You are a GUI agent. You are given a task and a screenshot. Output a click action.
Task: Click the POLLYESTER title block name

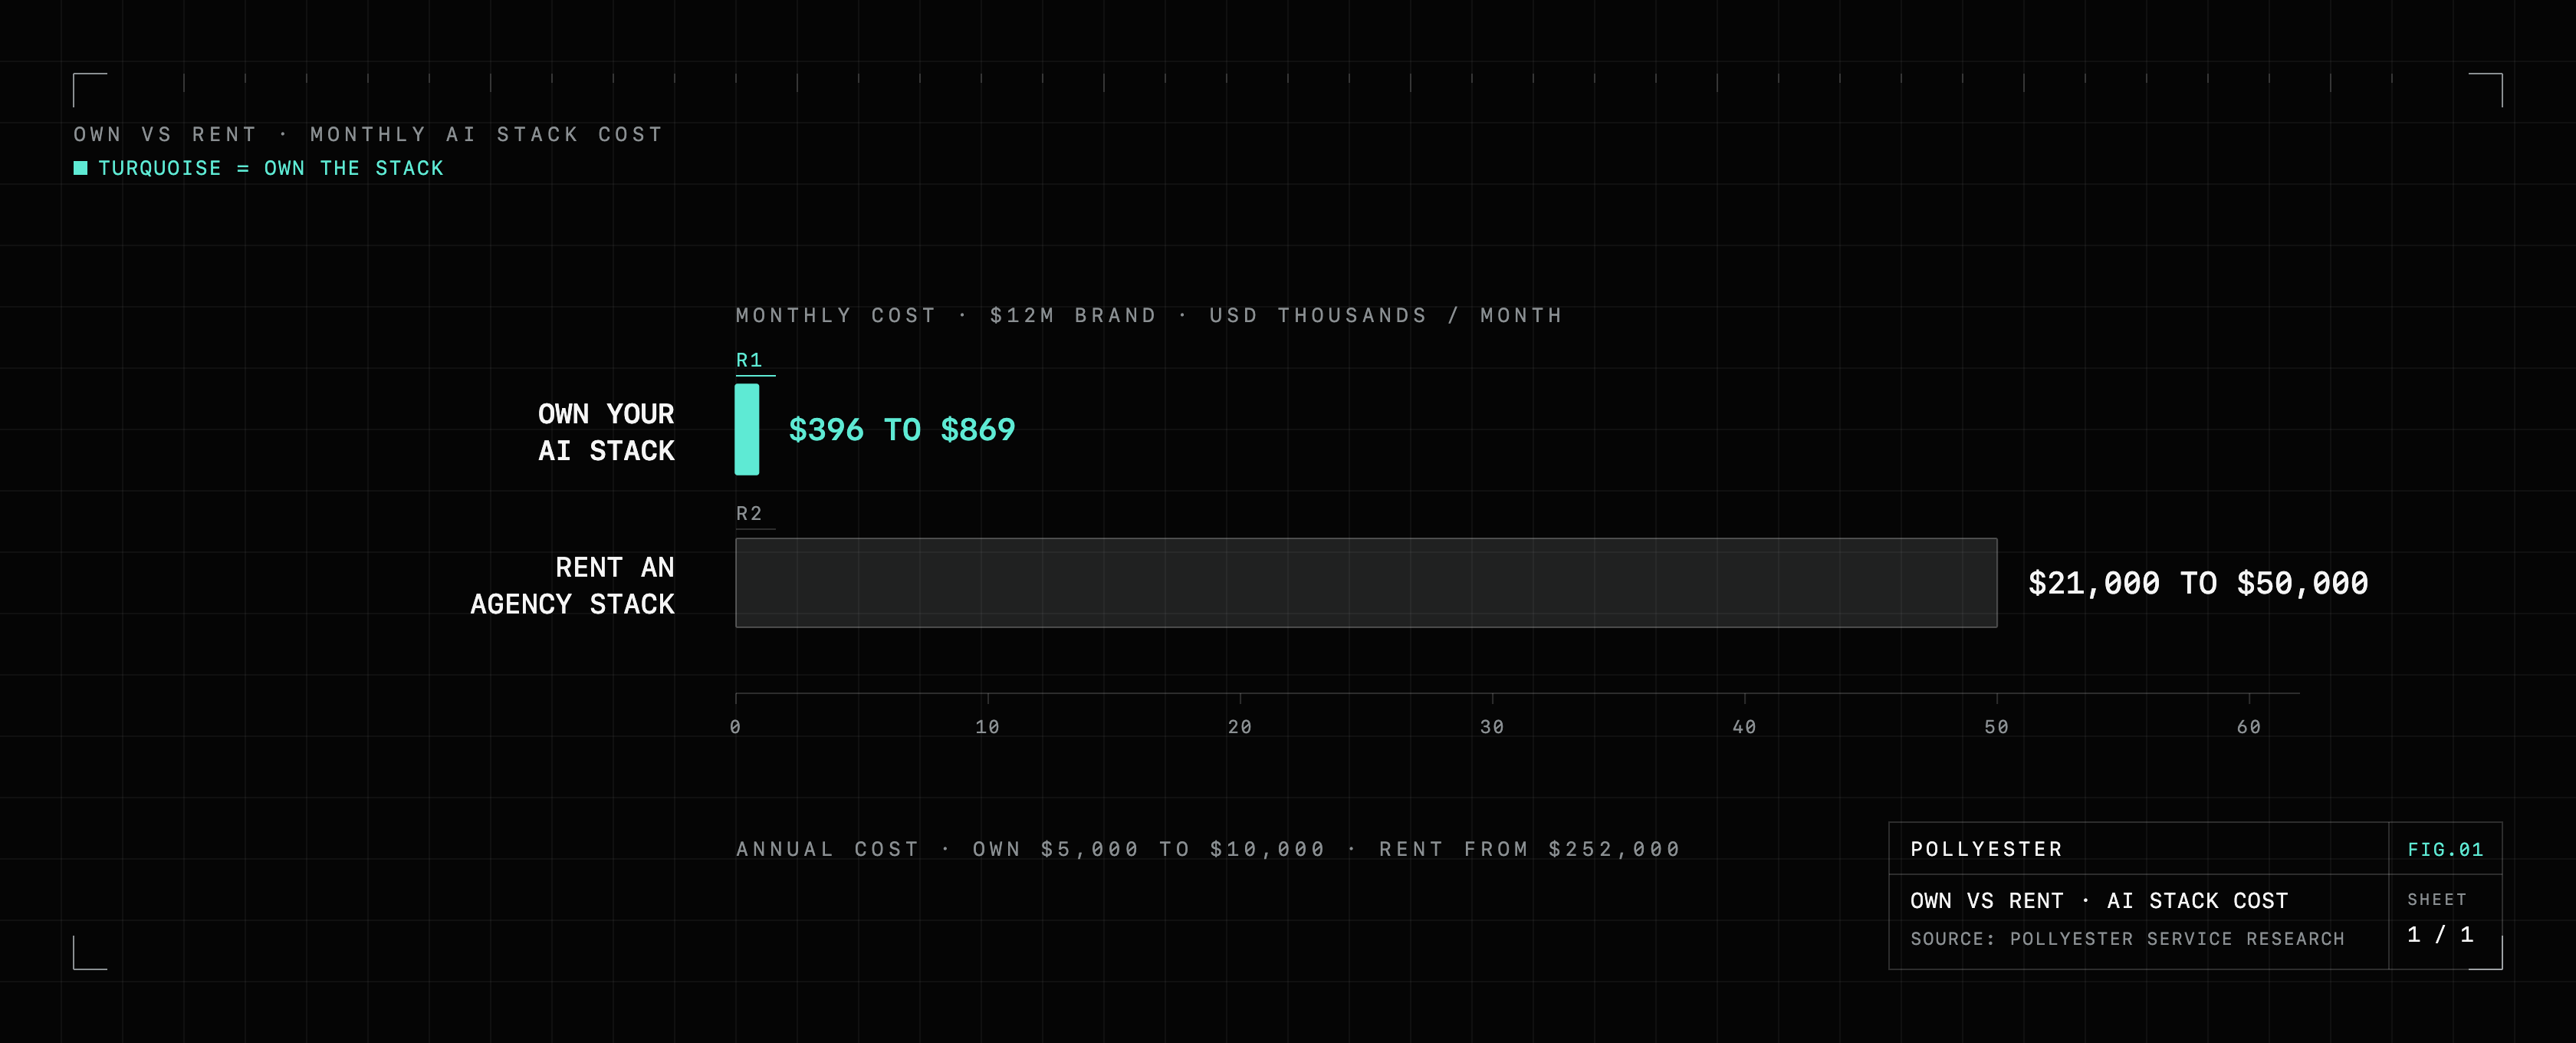pos(1986,849)
